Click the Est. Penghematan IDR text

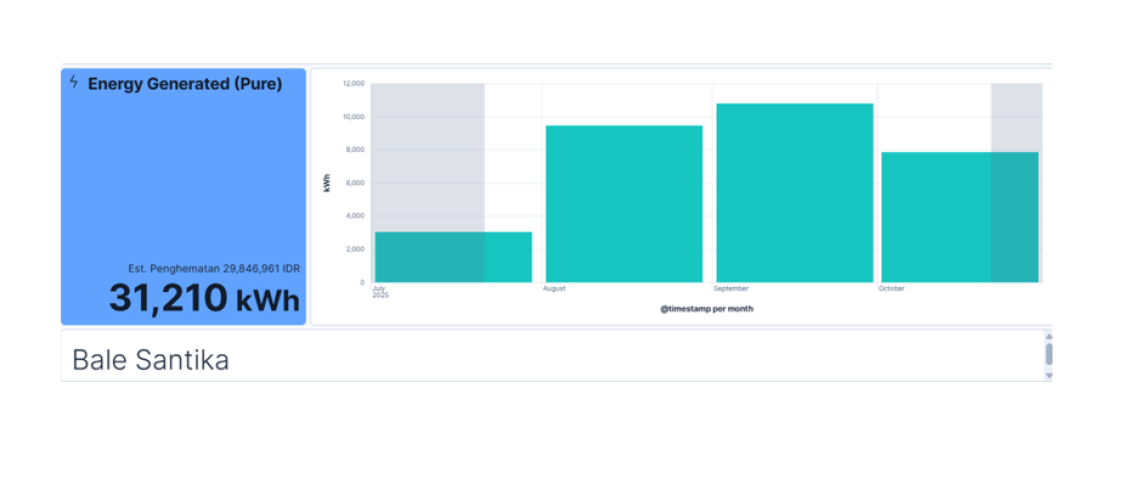[214, 269]
